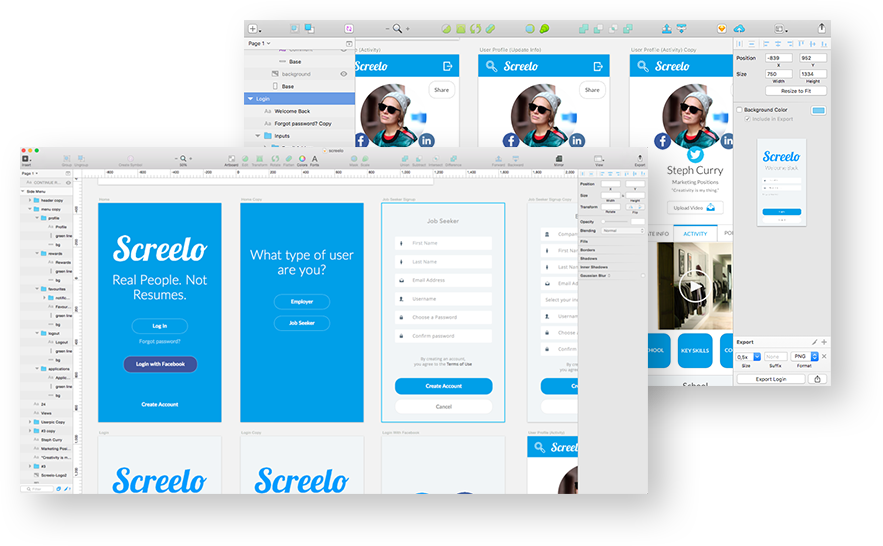Viewport: 883px width, 546px height.
Task: Click the orange Sketch gem icon
Action: click(722, 28)
